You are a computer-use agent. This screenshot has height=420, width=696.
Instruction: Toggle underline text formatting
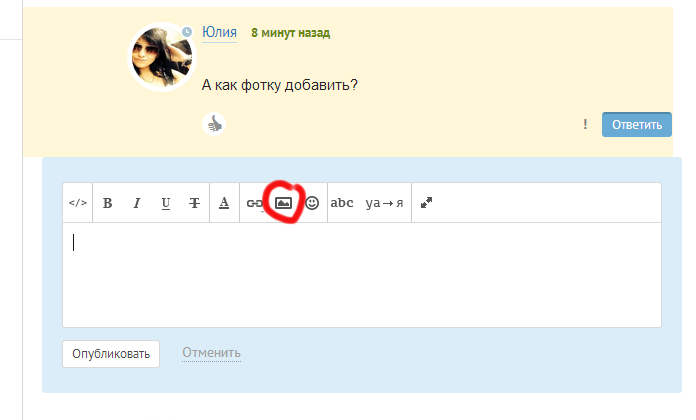[x=166, y=203]
